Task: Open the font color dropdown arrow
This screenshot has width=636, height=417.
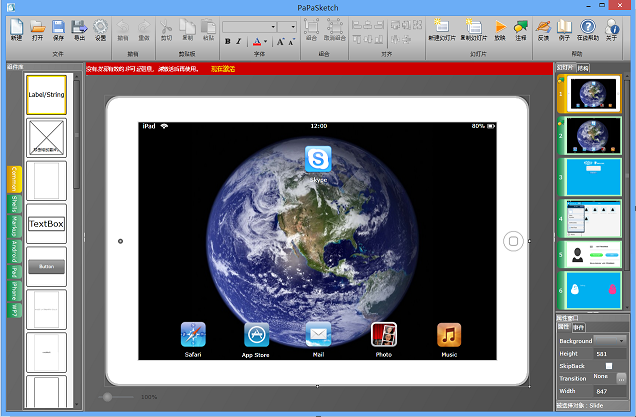Action: point(266,41)
